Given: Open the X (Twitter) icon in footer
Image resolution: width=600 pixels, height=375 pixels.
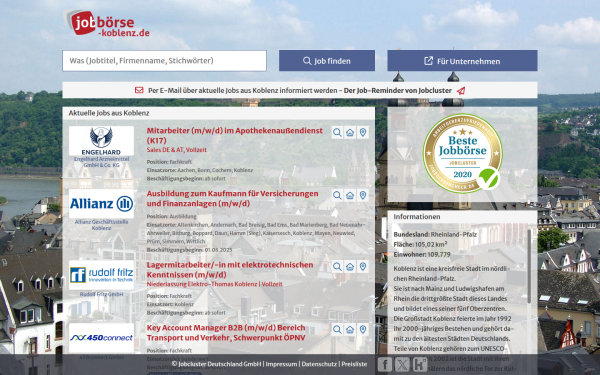Looking at the screenshot, I should point(402,364).
